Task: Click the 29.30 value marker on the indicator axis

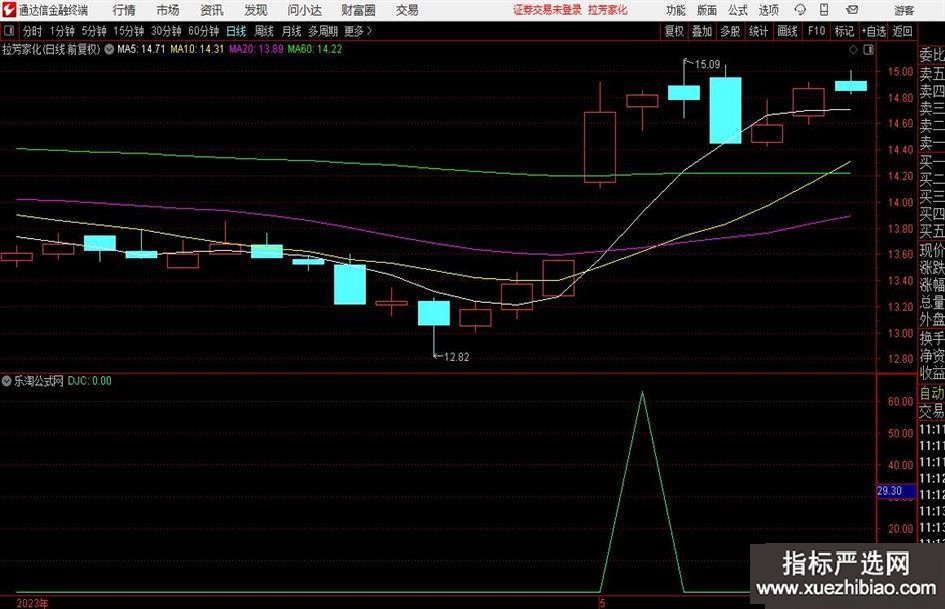Action: [889, 491]
